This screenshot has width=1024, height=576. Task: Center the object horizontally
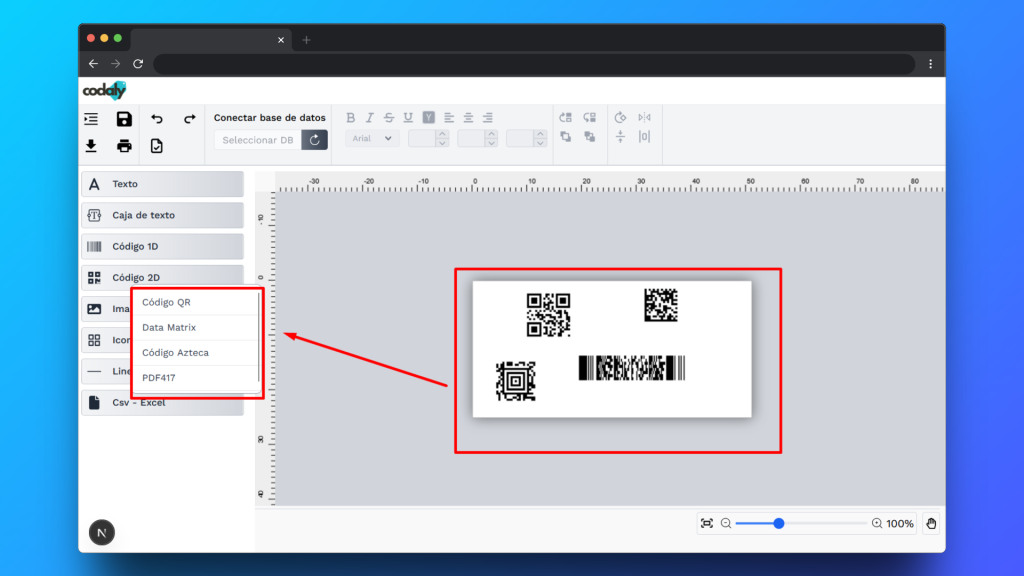click(645, 136)
